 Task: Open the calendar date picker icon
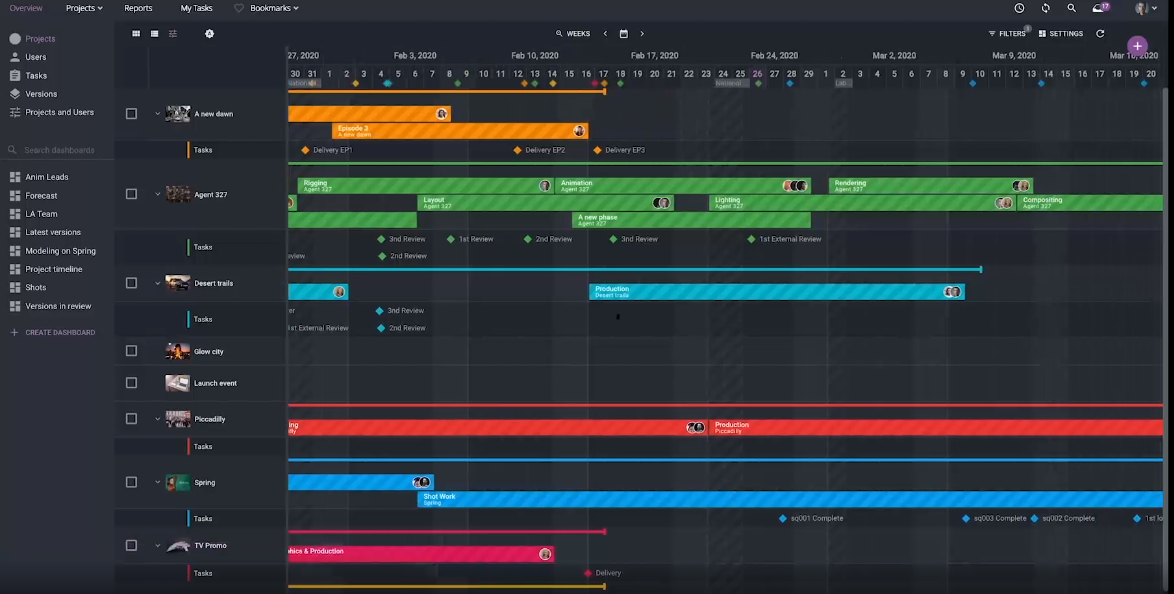[624, 34]
